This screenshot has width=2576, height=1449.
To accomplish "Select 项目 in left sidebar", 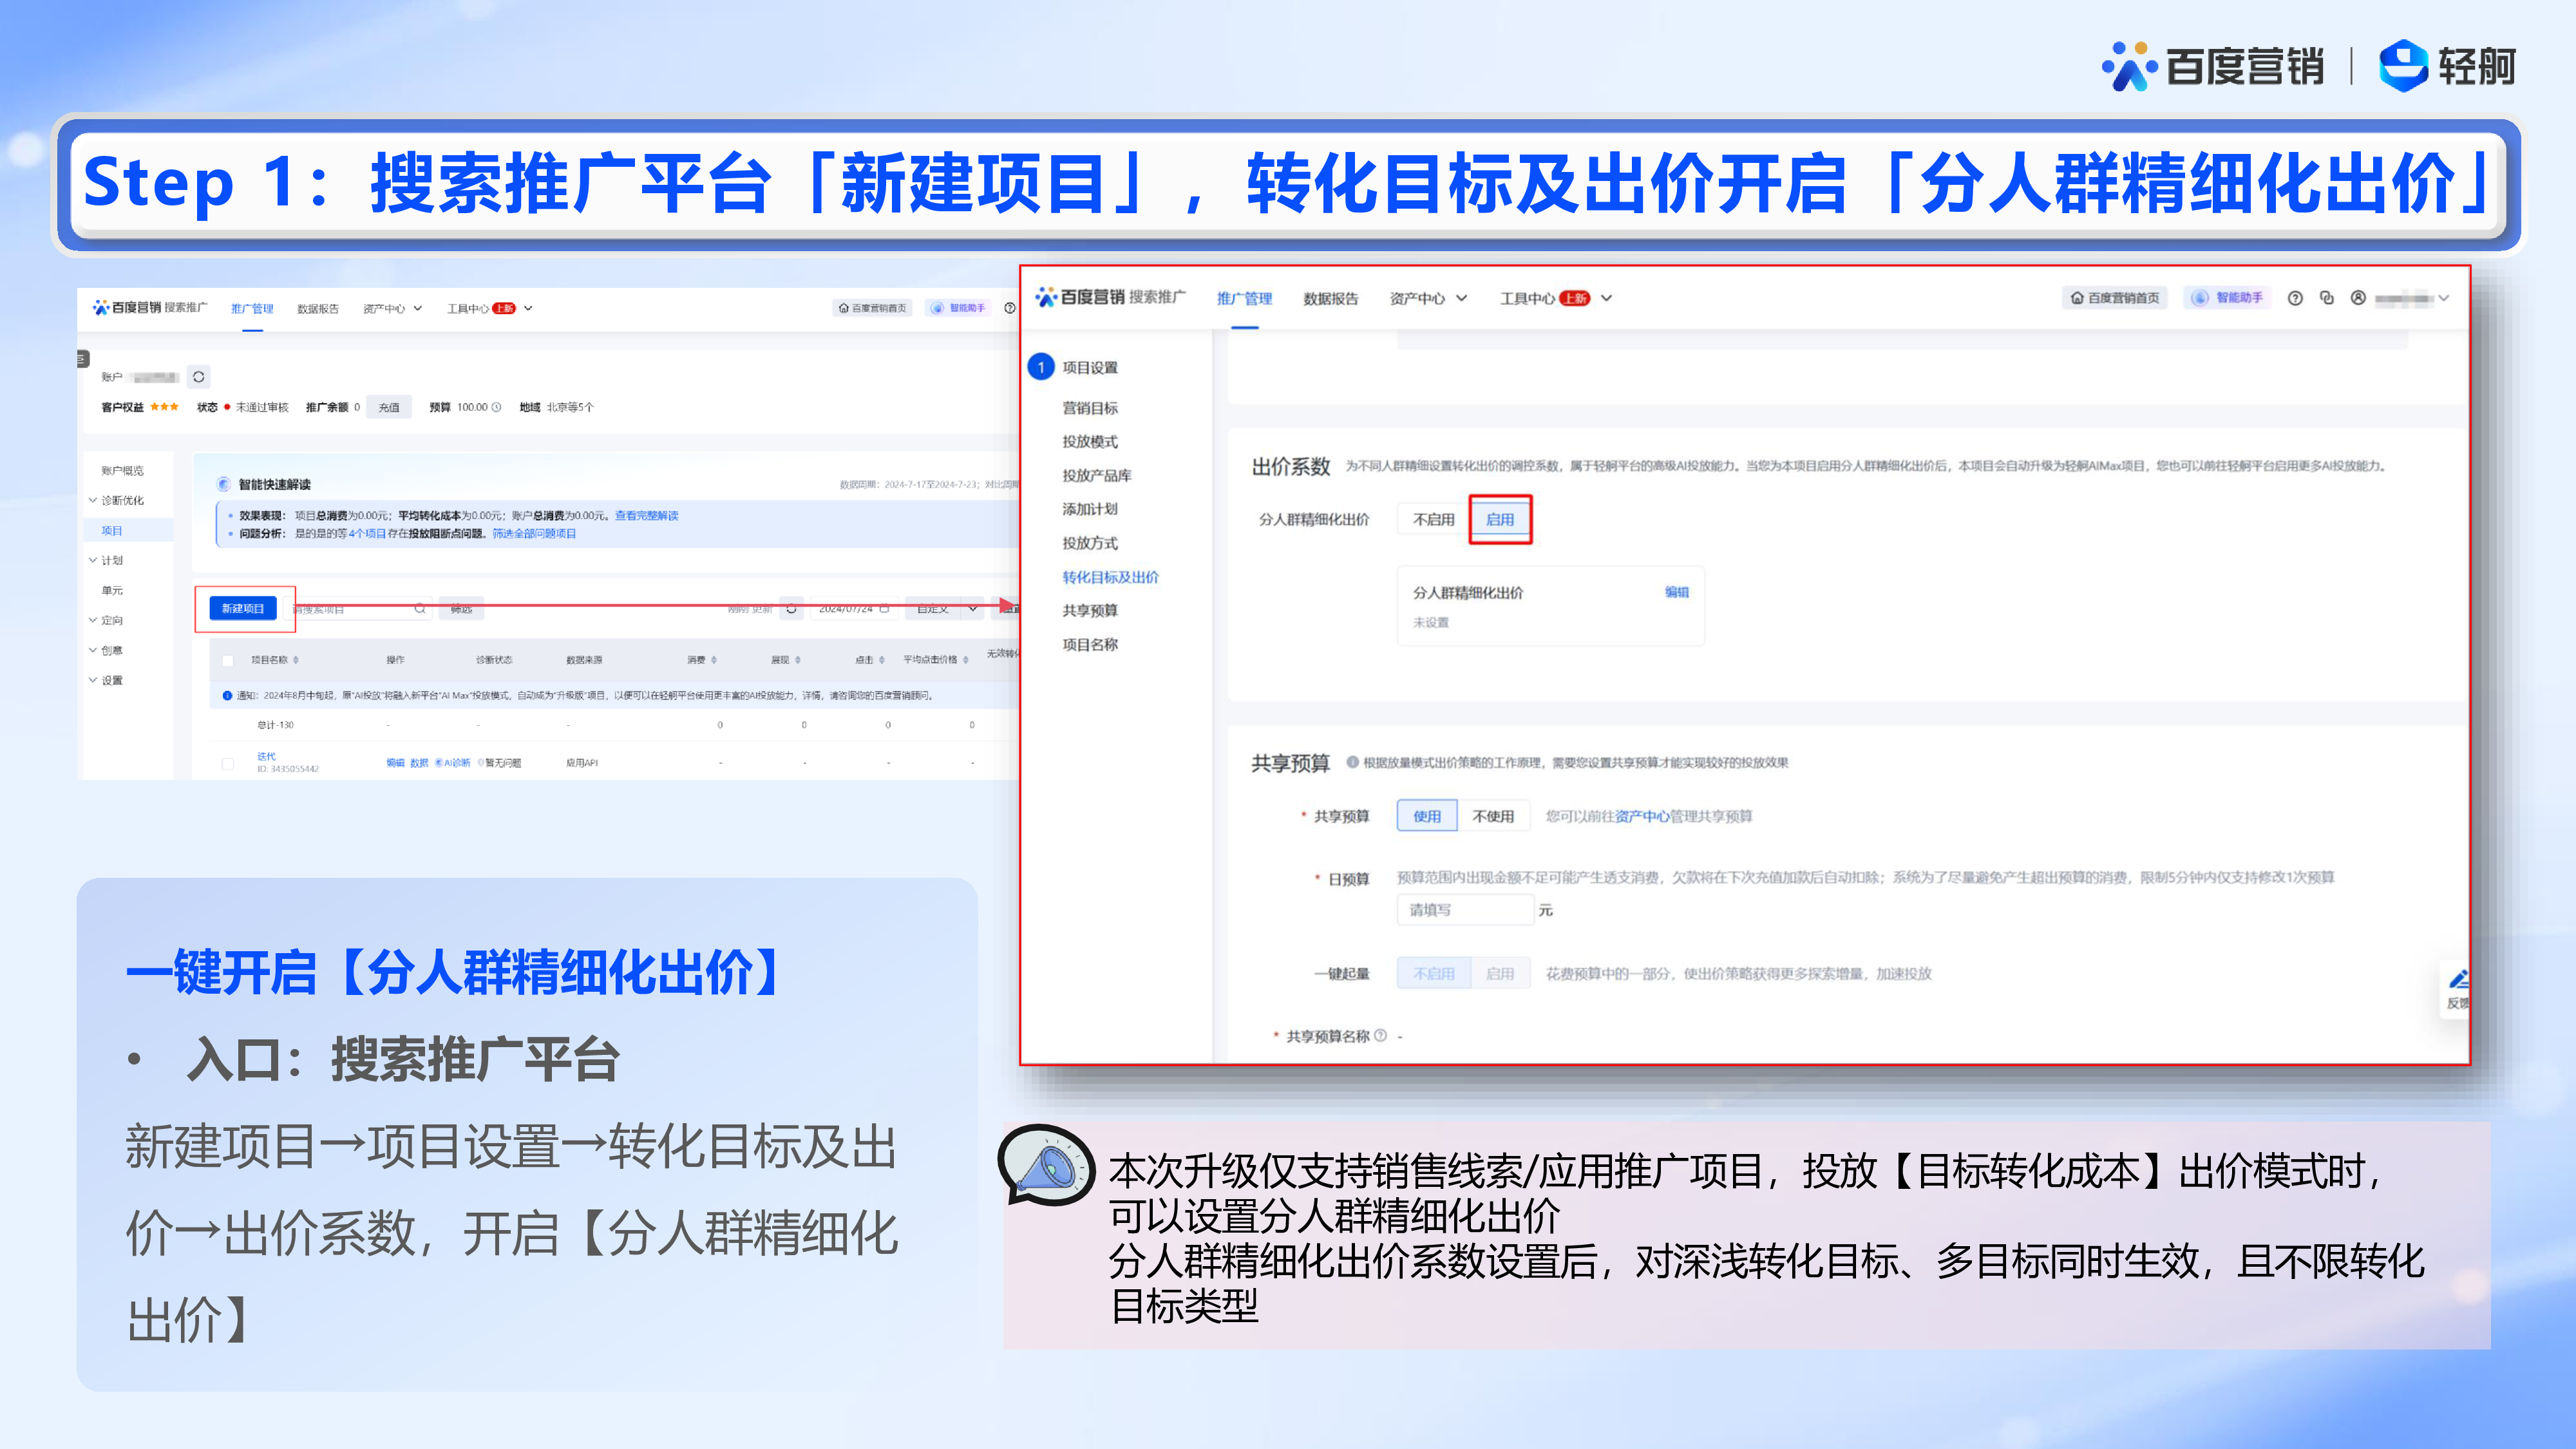I will 112,530.
